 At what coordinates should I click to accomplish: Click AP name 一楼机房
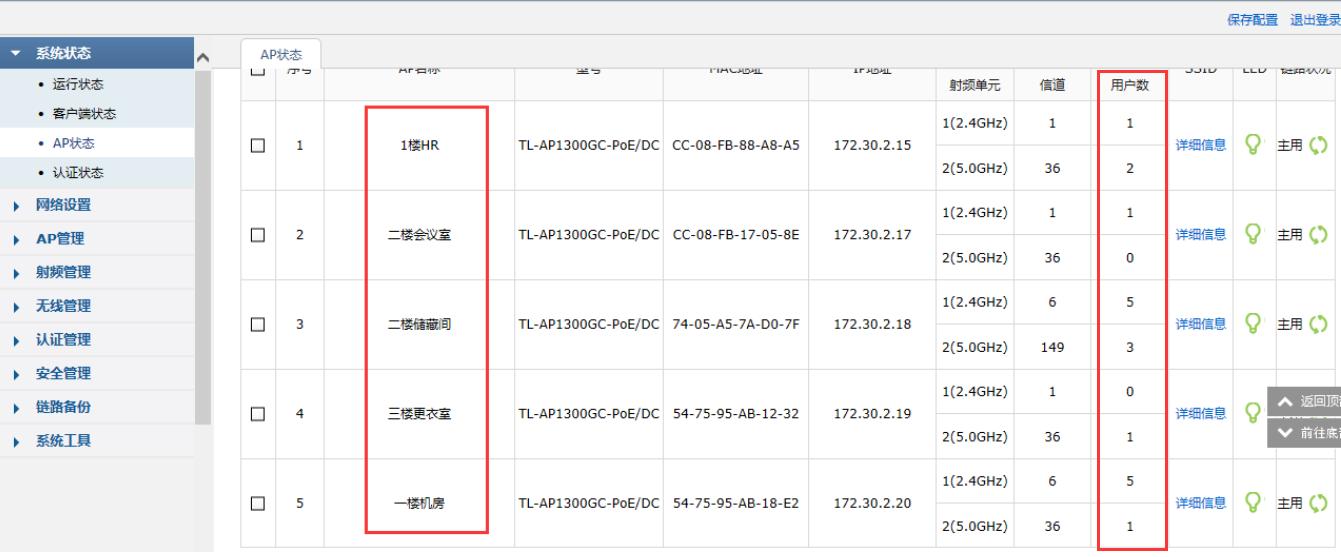(419, 503)
